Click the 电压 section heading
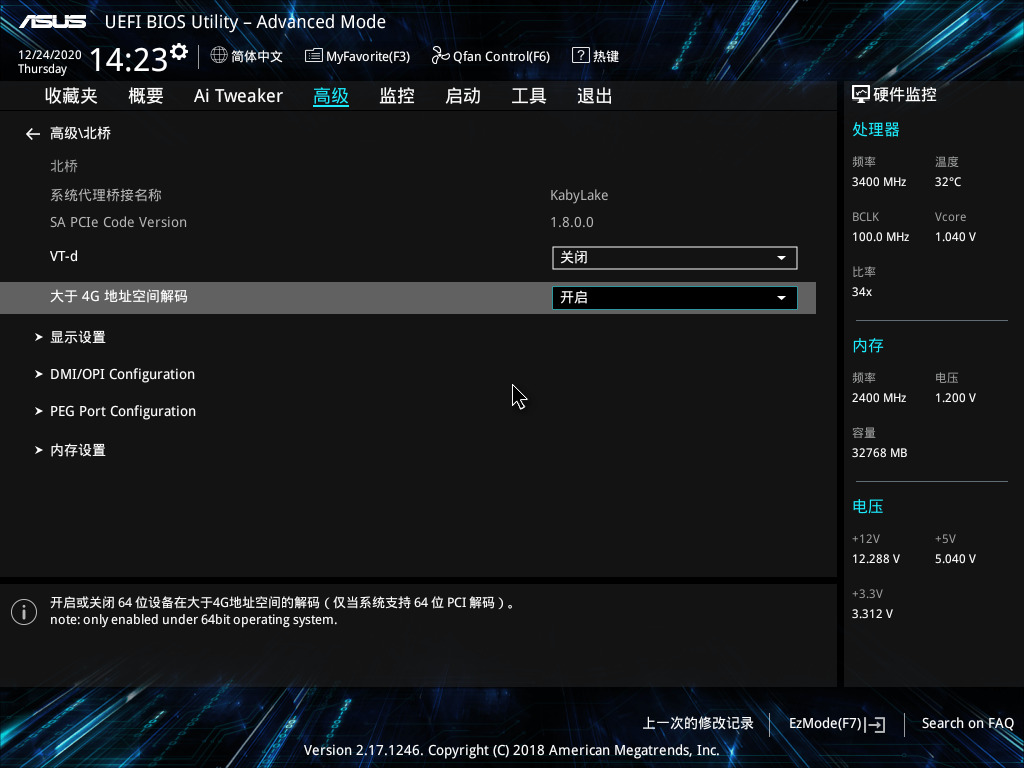 pyautogui.click(x=868, y=506)
